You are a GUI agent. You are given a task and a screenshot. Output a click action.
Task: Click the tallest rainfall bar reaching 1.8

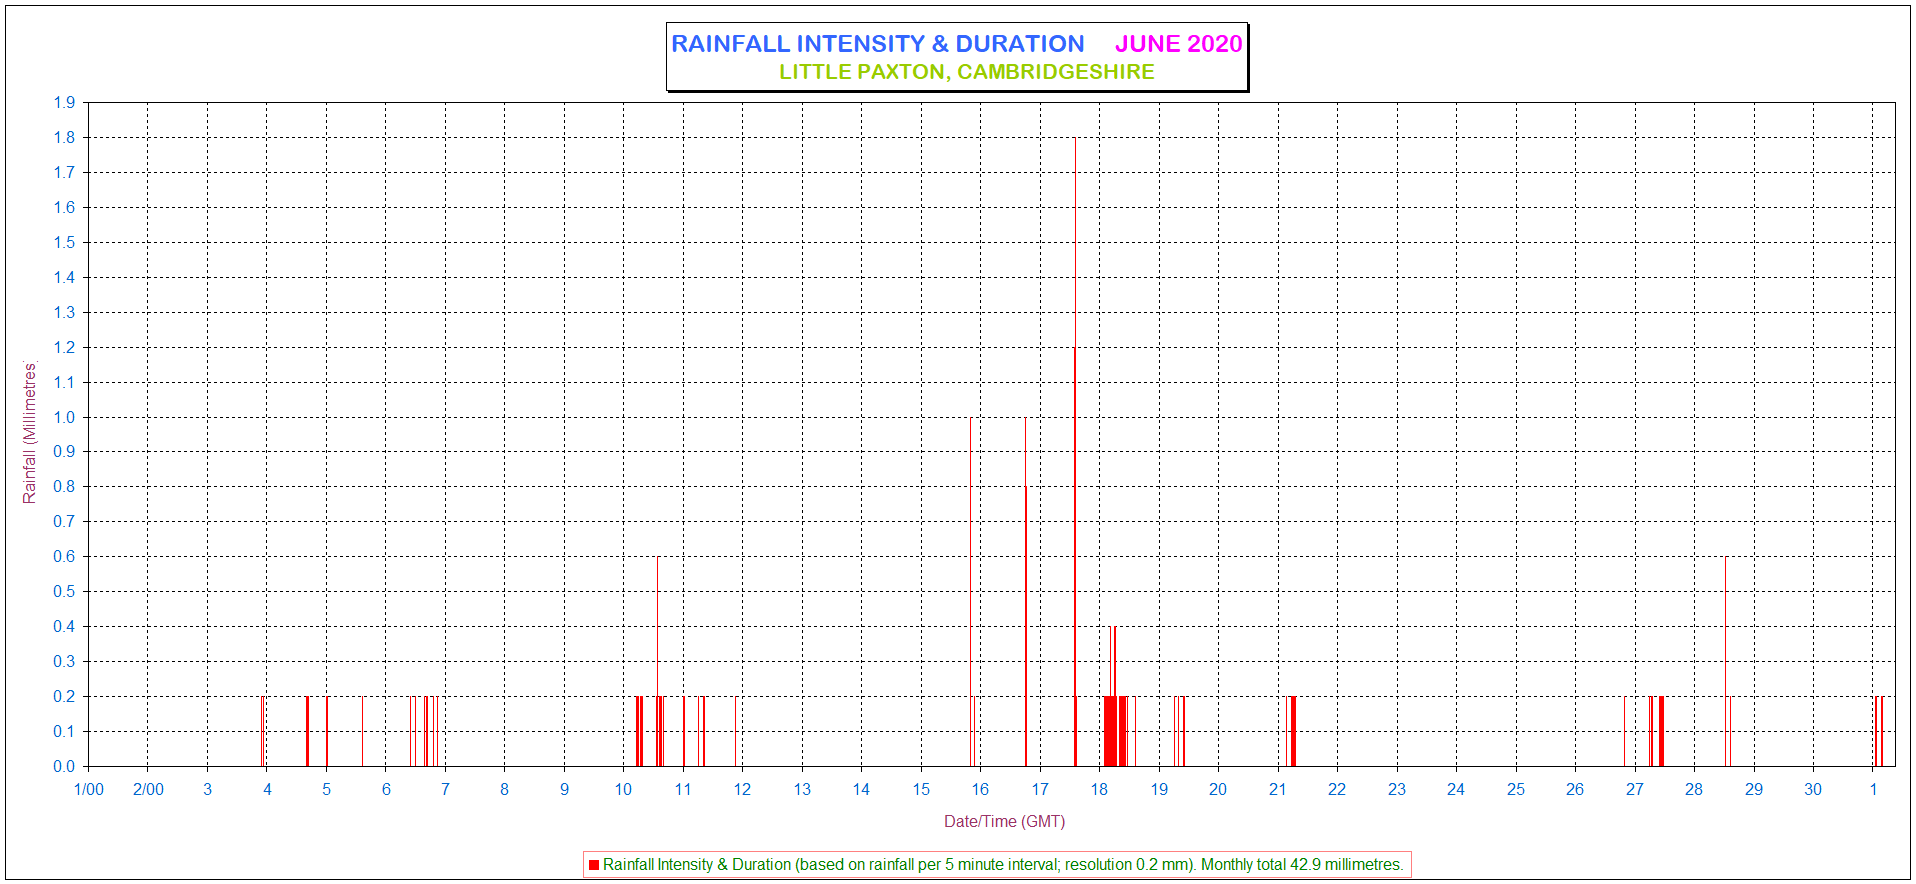pos(1075,450)
